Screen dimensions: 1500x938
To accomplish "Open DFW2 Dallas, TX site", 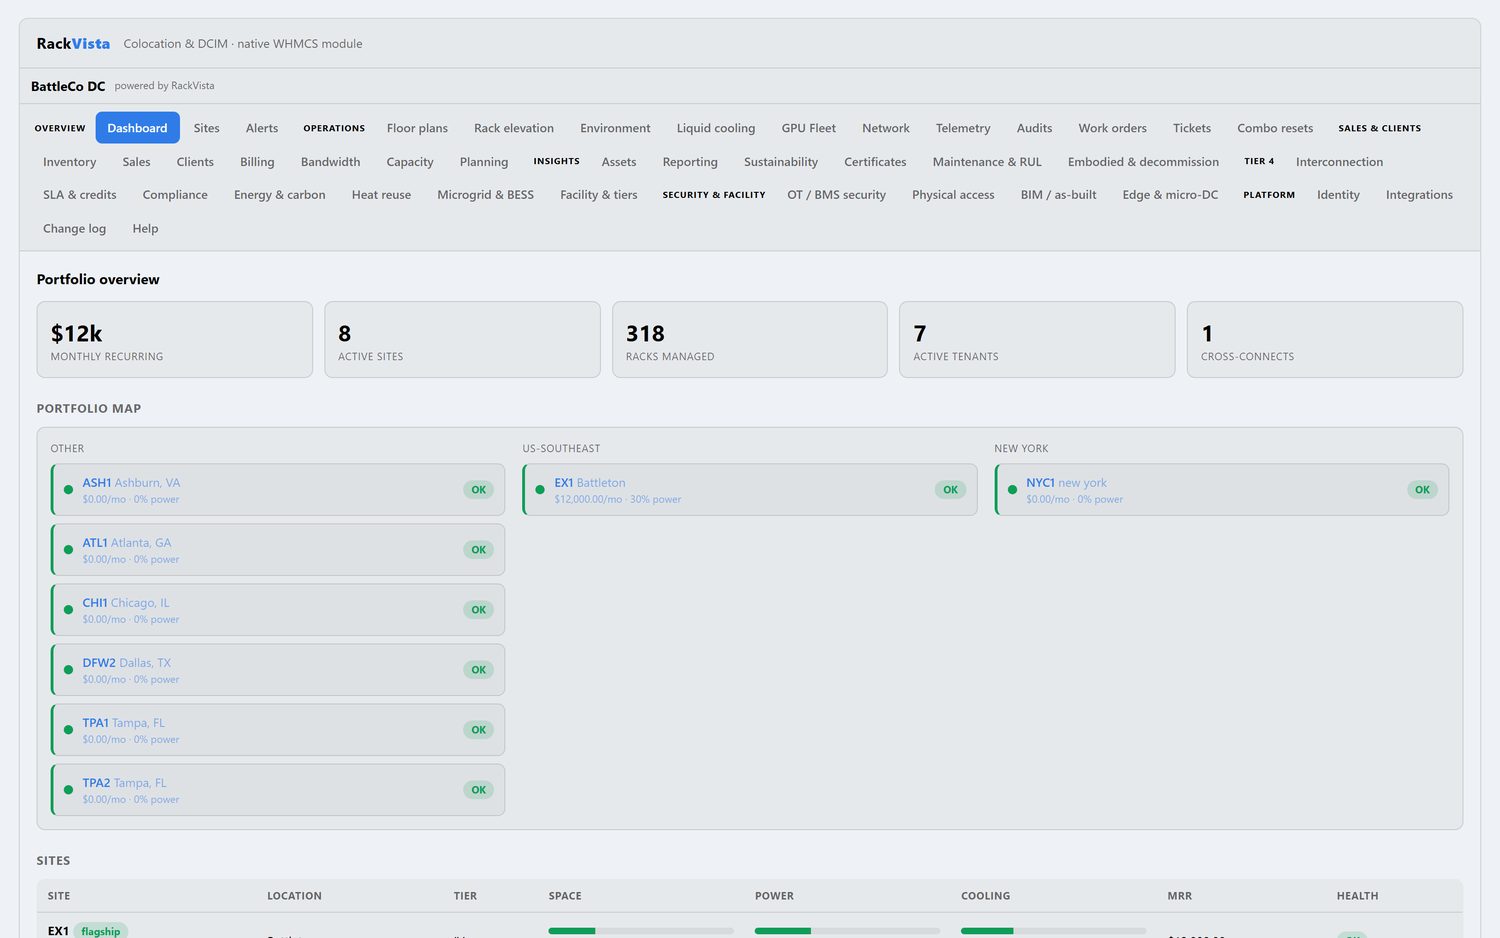I will (278, 670).
